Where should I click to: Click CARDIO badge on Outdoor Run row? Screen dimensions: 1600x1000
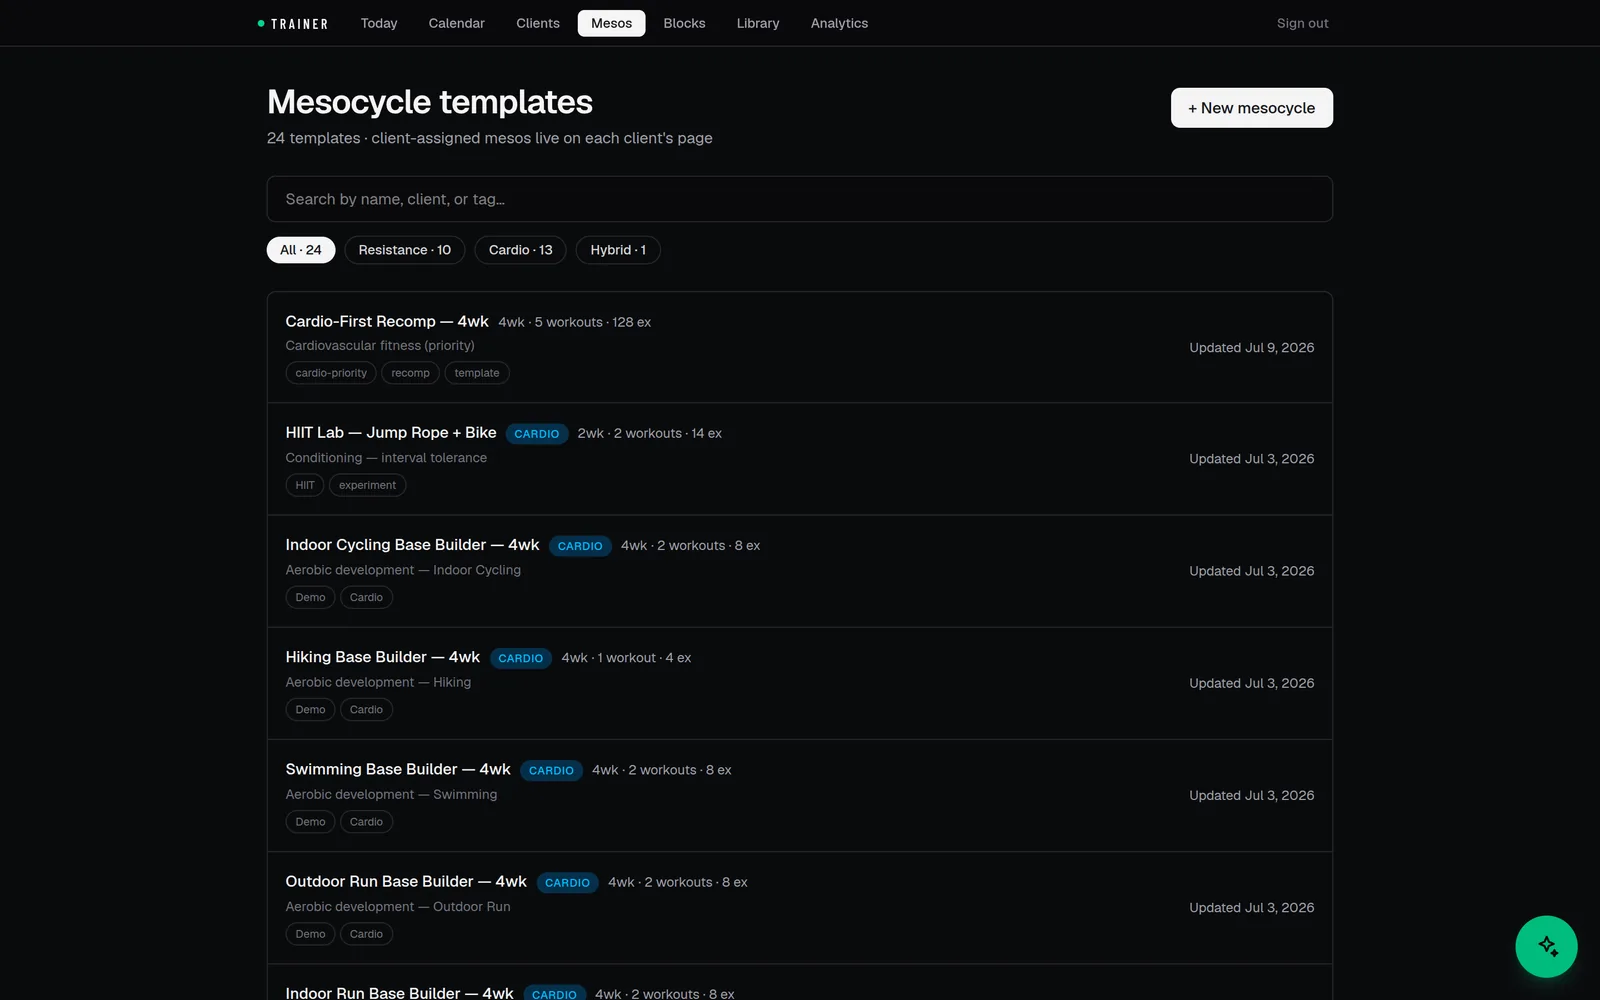pos(567,882)
